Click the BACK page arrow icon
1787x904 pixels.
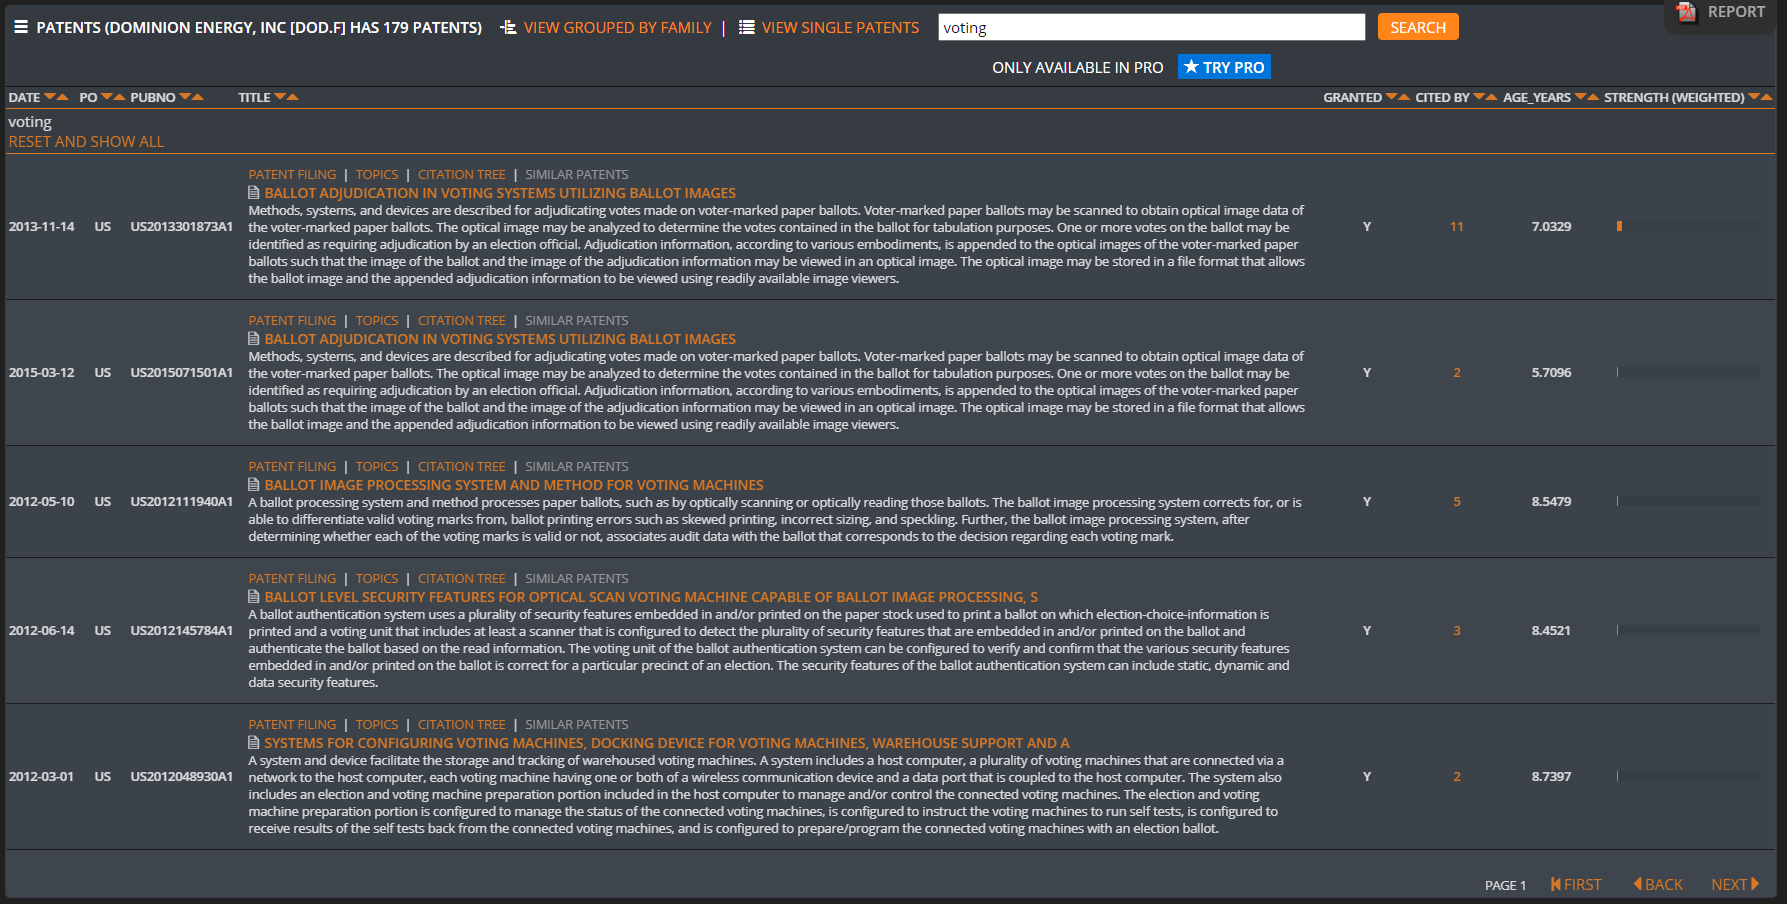[1637, 884]
